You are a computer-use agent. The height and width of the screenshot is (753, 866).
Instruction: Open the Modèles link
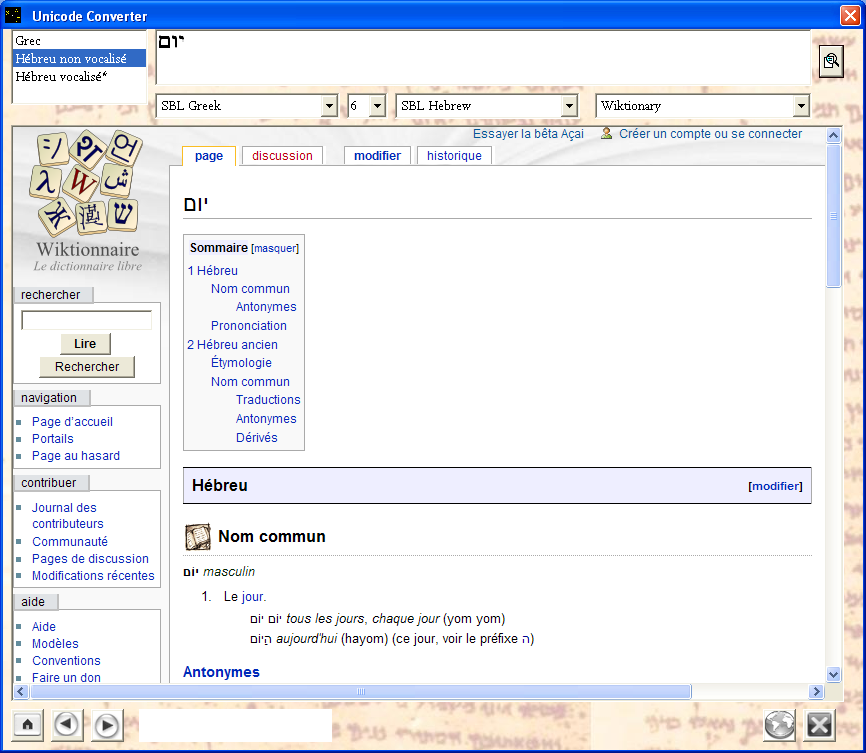pyautogui.click(x=55, y=644)
